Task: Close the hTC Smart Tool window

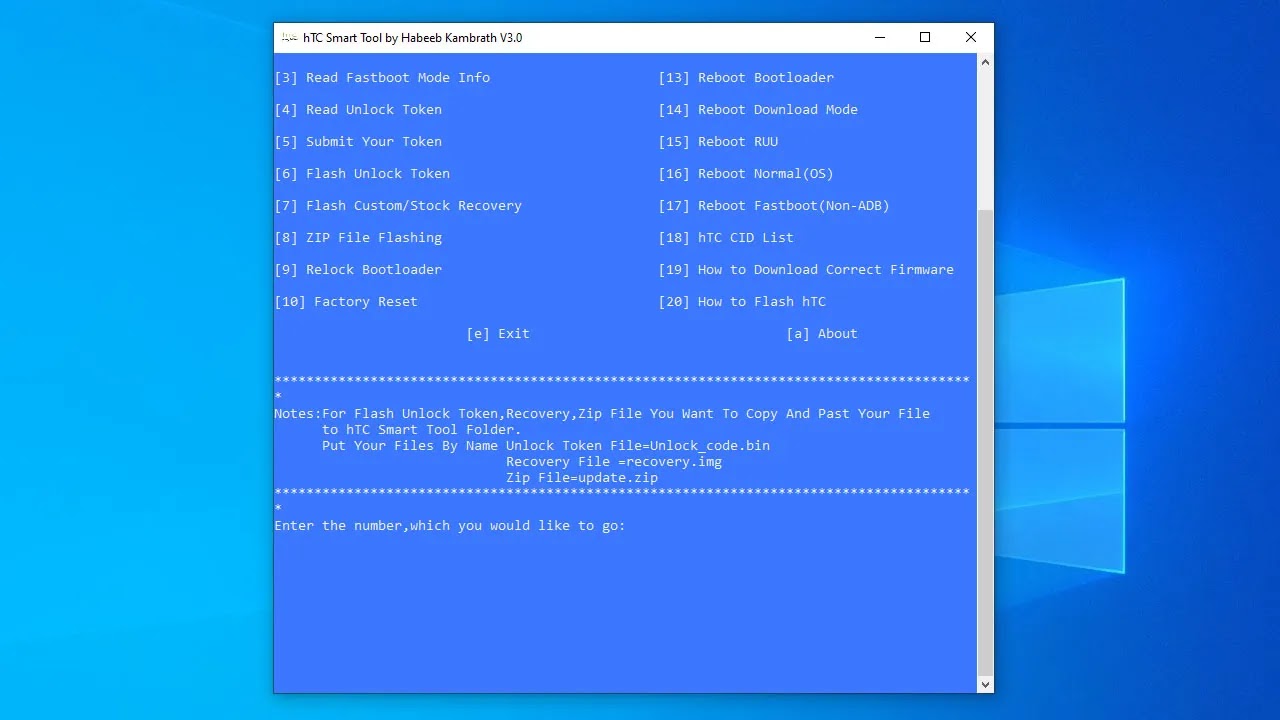Action: 971,38
